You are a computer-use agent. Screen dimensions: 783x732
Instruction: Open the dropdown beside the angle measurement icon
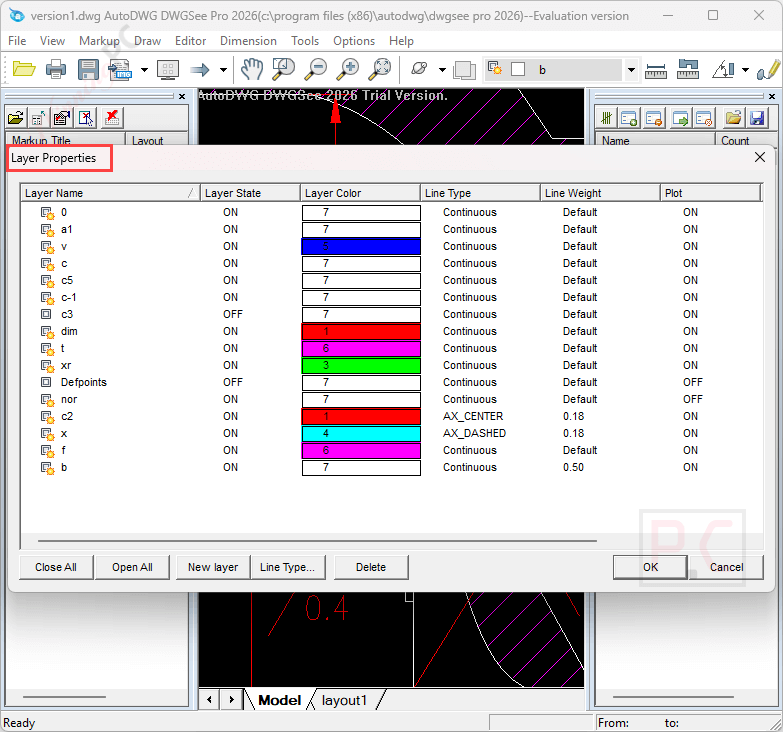point(745,70)
